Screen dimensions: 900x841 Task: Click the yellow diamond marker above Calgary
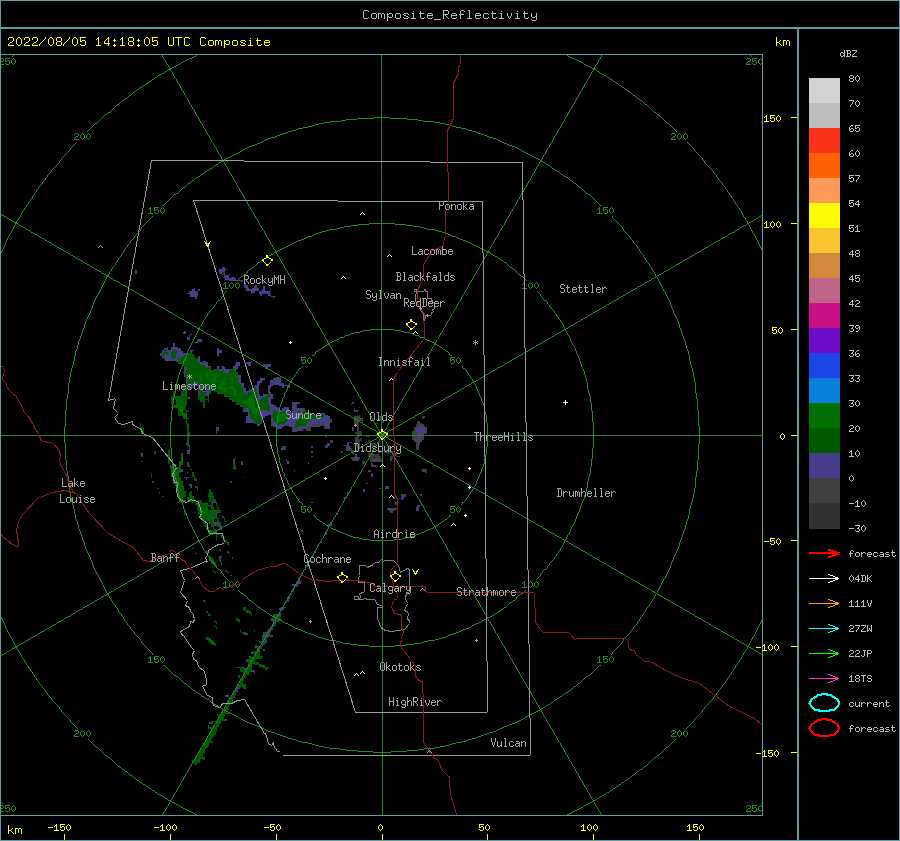(x=395, y=576)
